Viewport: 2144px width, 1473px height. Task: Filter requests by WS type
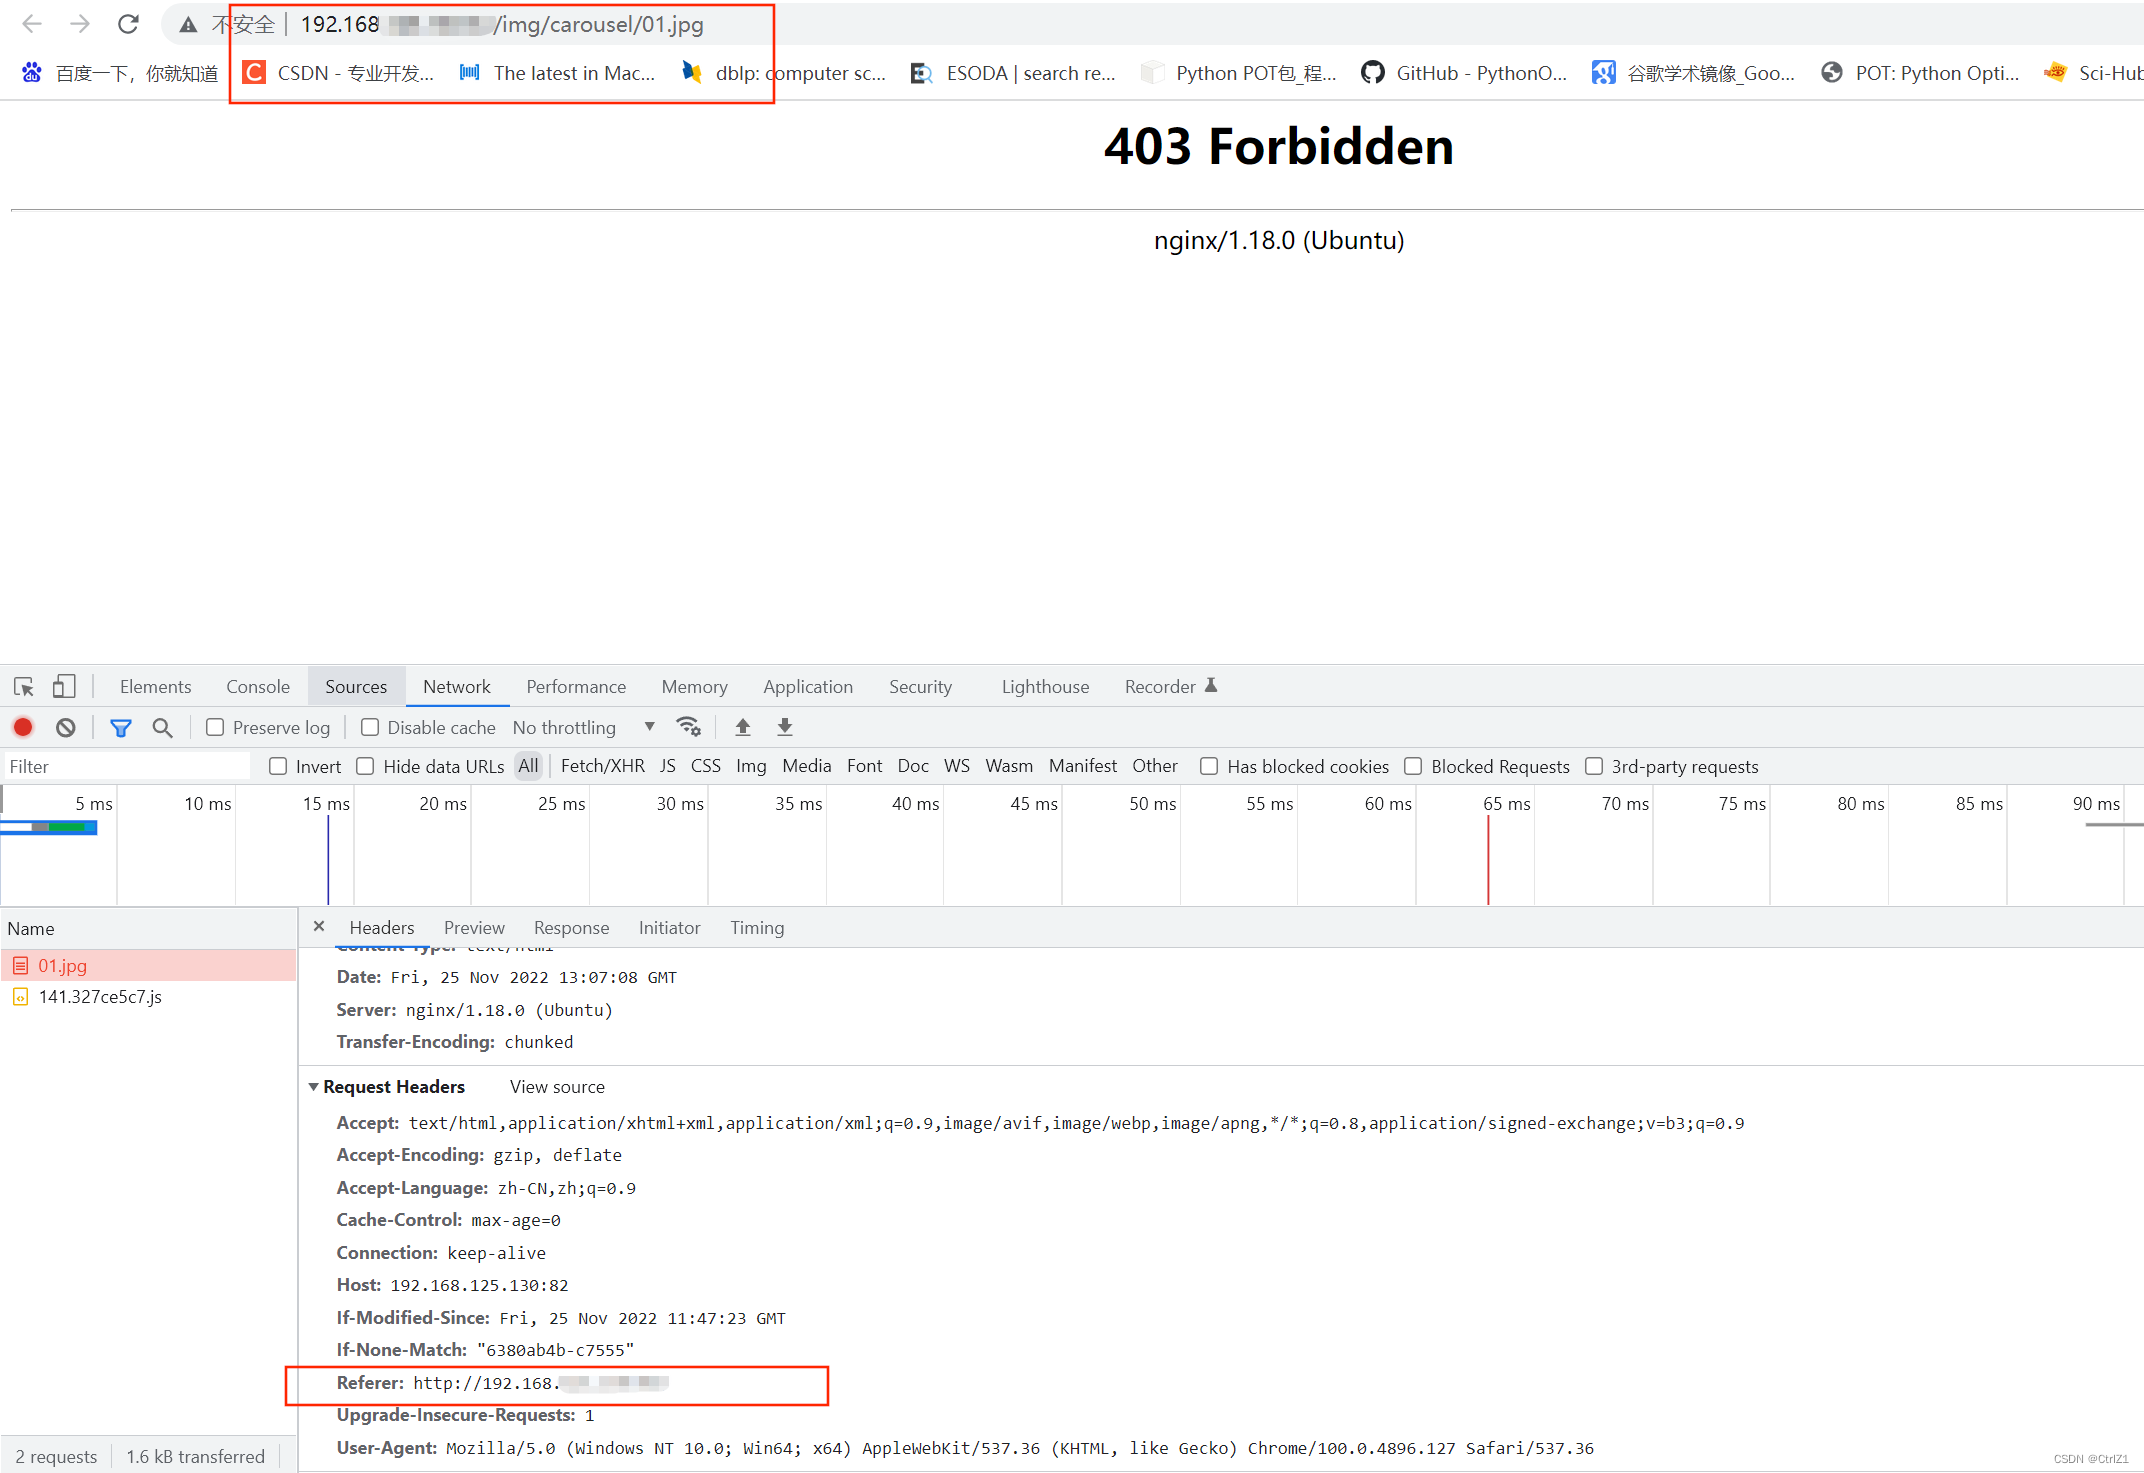tap(957, 766)
